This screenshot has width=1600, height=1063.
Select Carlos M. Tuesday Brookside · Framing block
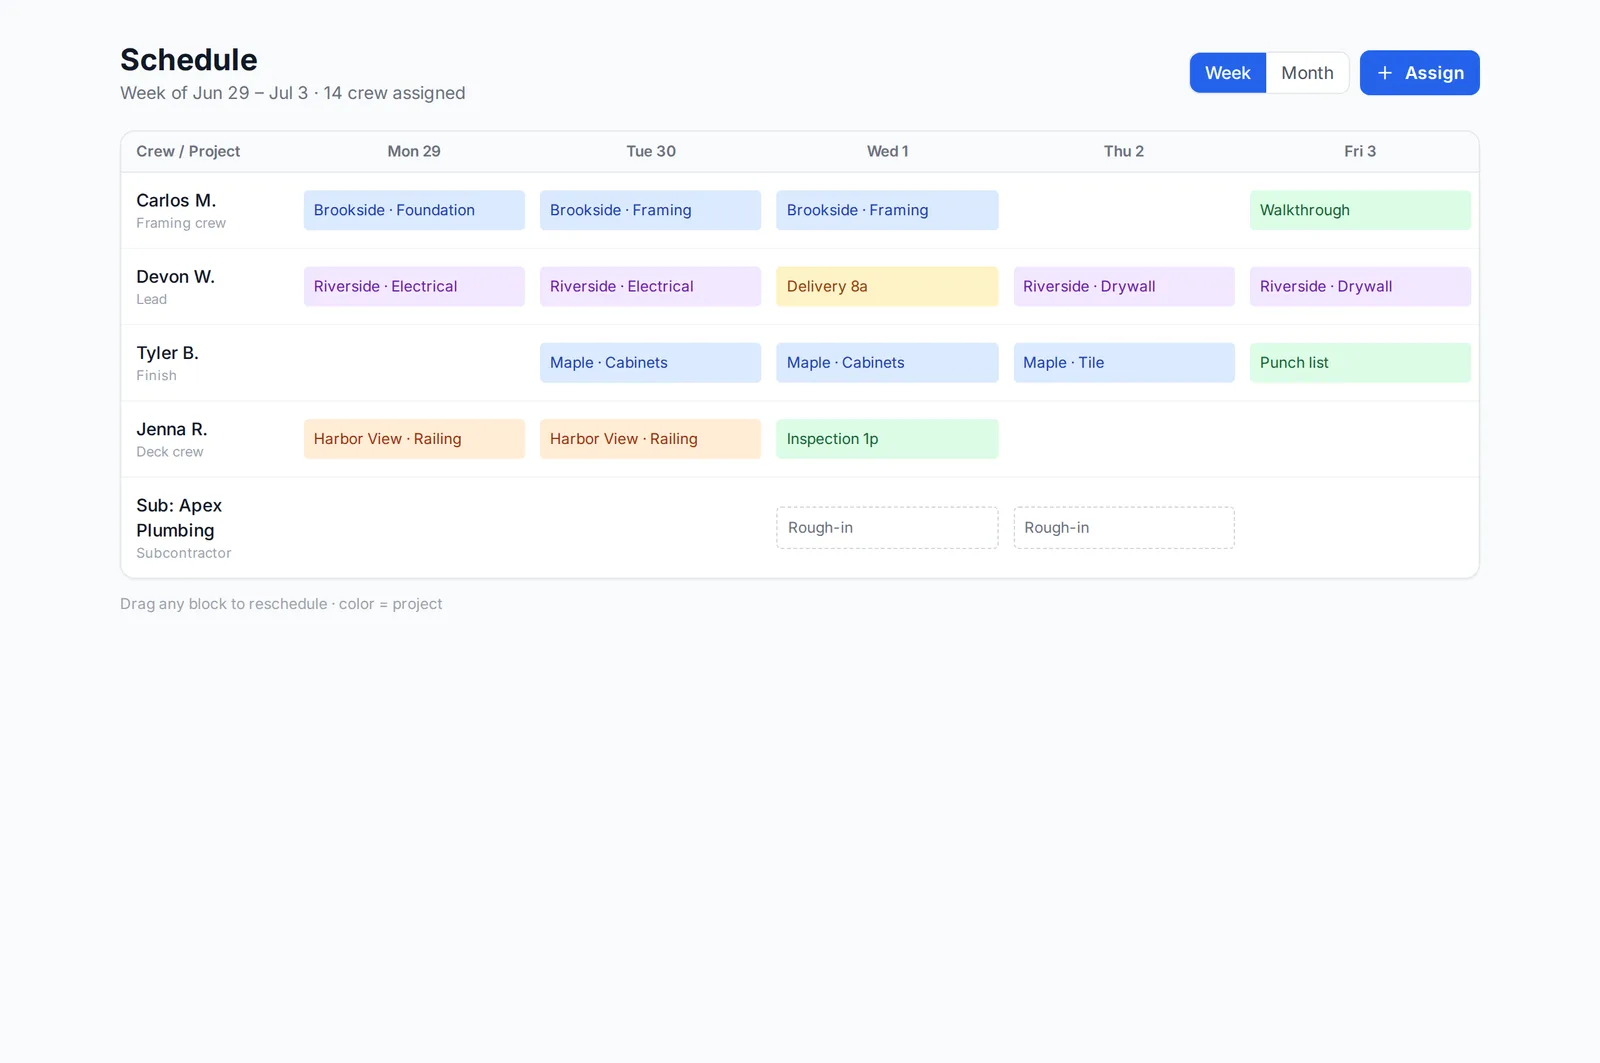[x=650, y=210]
